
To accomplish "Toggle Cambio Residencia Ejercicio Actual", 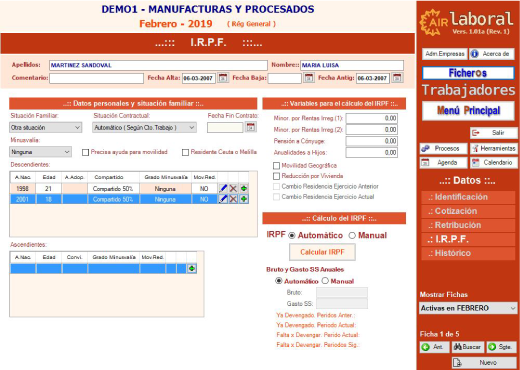I will click(276, 197).
